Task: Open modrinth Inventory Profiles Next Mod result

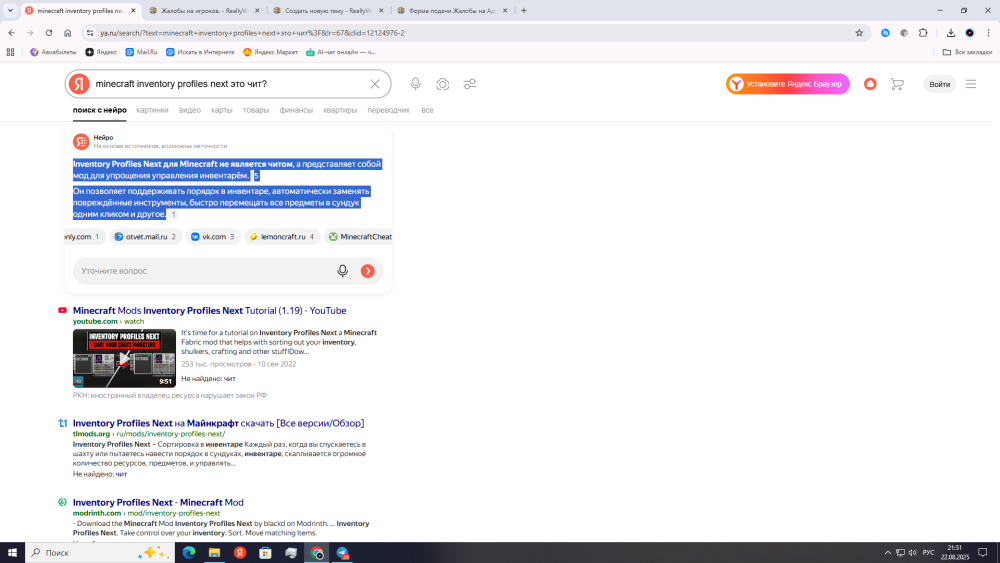Action: click(158, 502)
